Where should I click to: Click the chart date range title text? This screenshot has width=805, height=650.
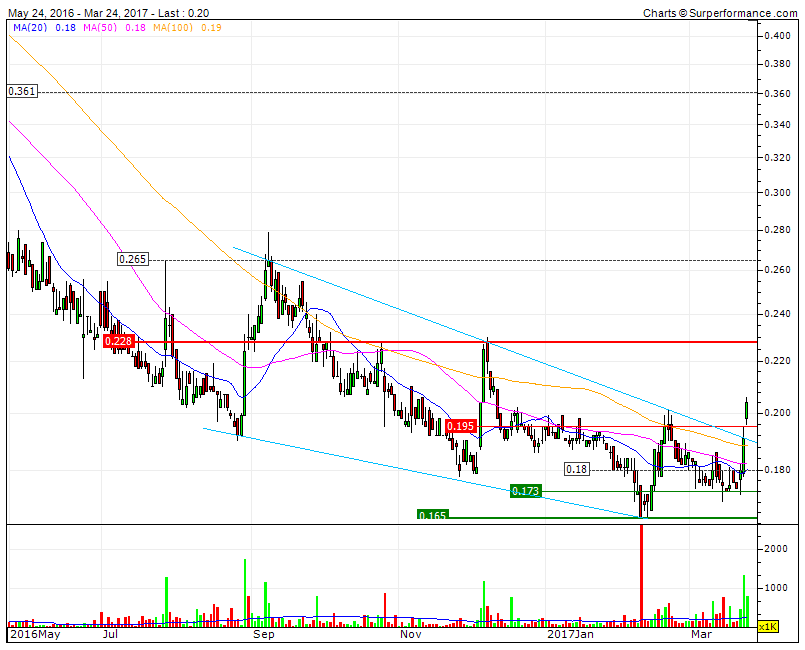[108, 13]
